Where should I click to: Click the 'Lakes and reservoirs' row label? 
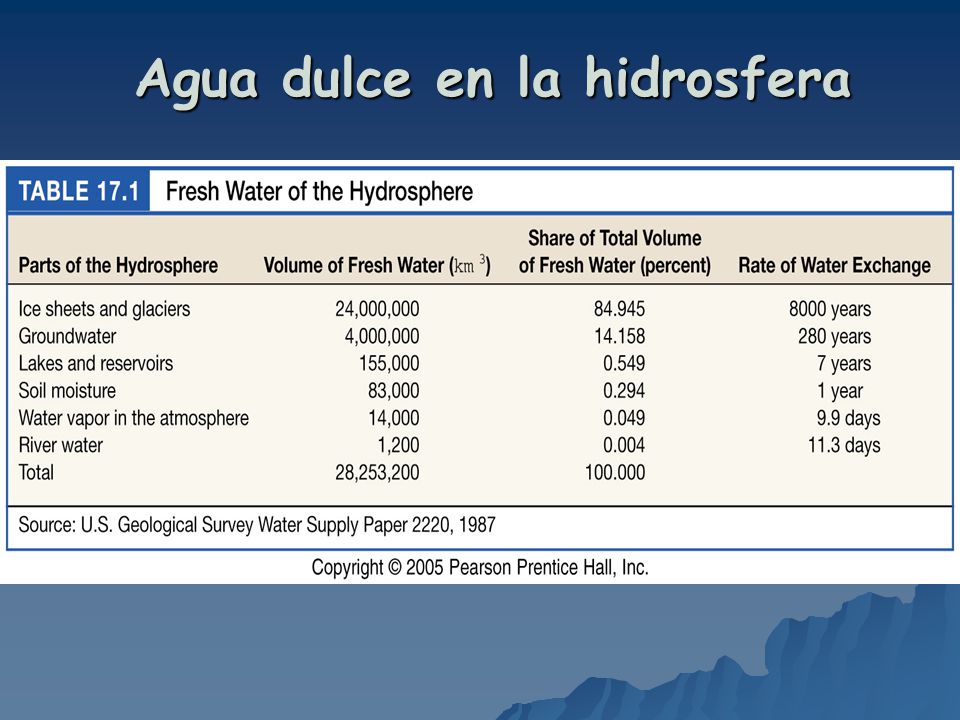tap(96, 363)
